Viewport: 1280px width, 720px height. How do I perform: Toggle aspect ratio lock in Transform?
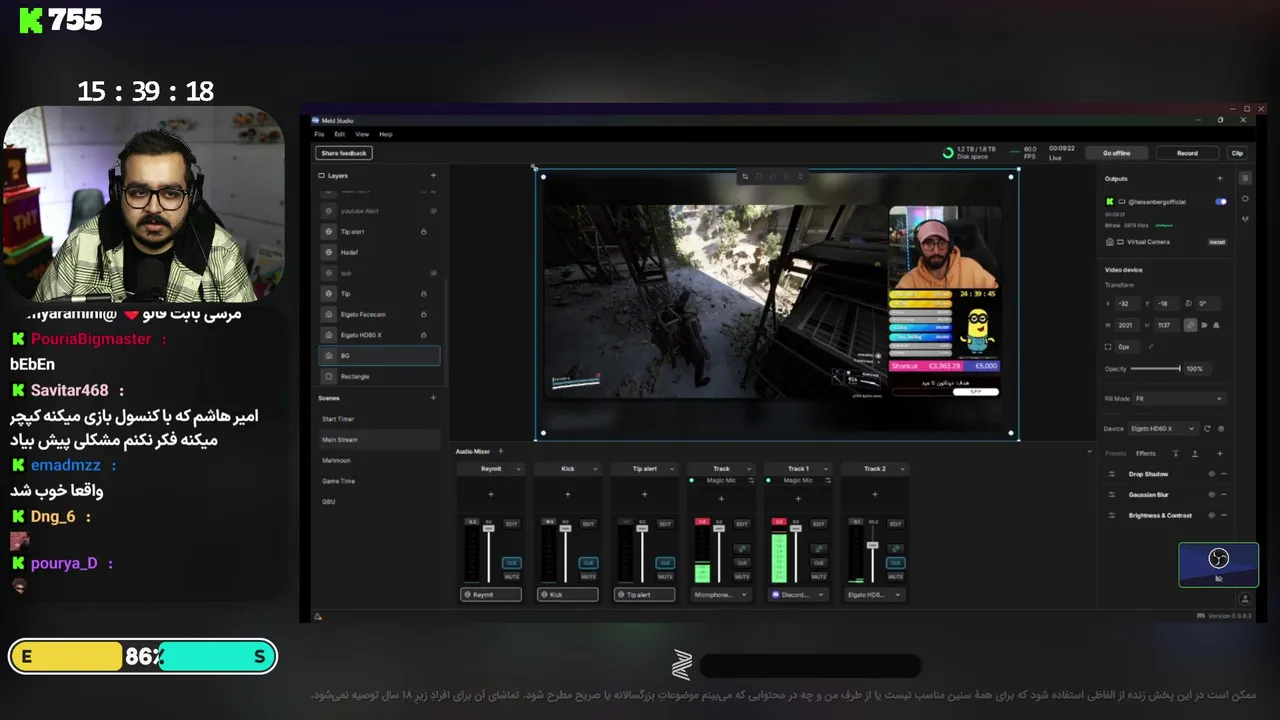click(1190, 325)
